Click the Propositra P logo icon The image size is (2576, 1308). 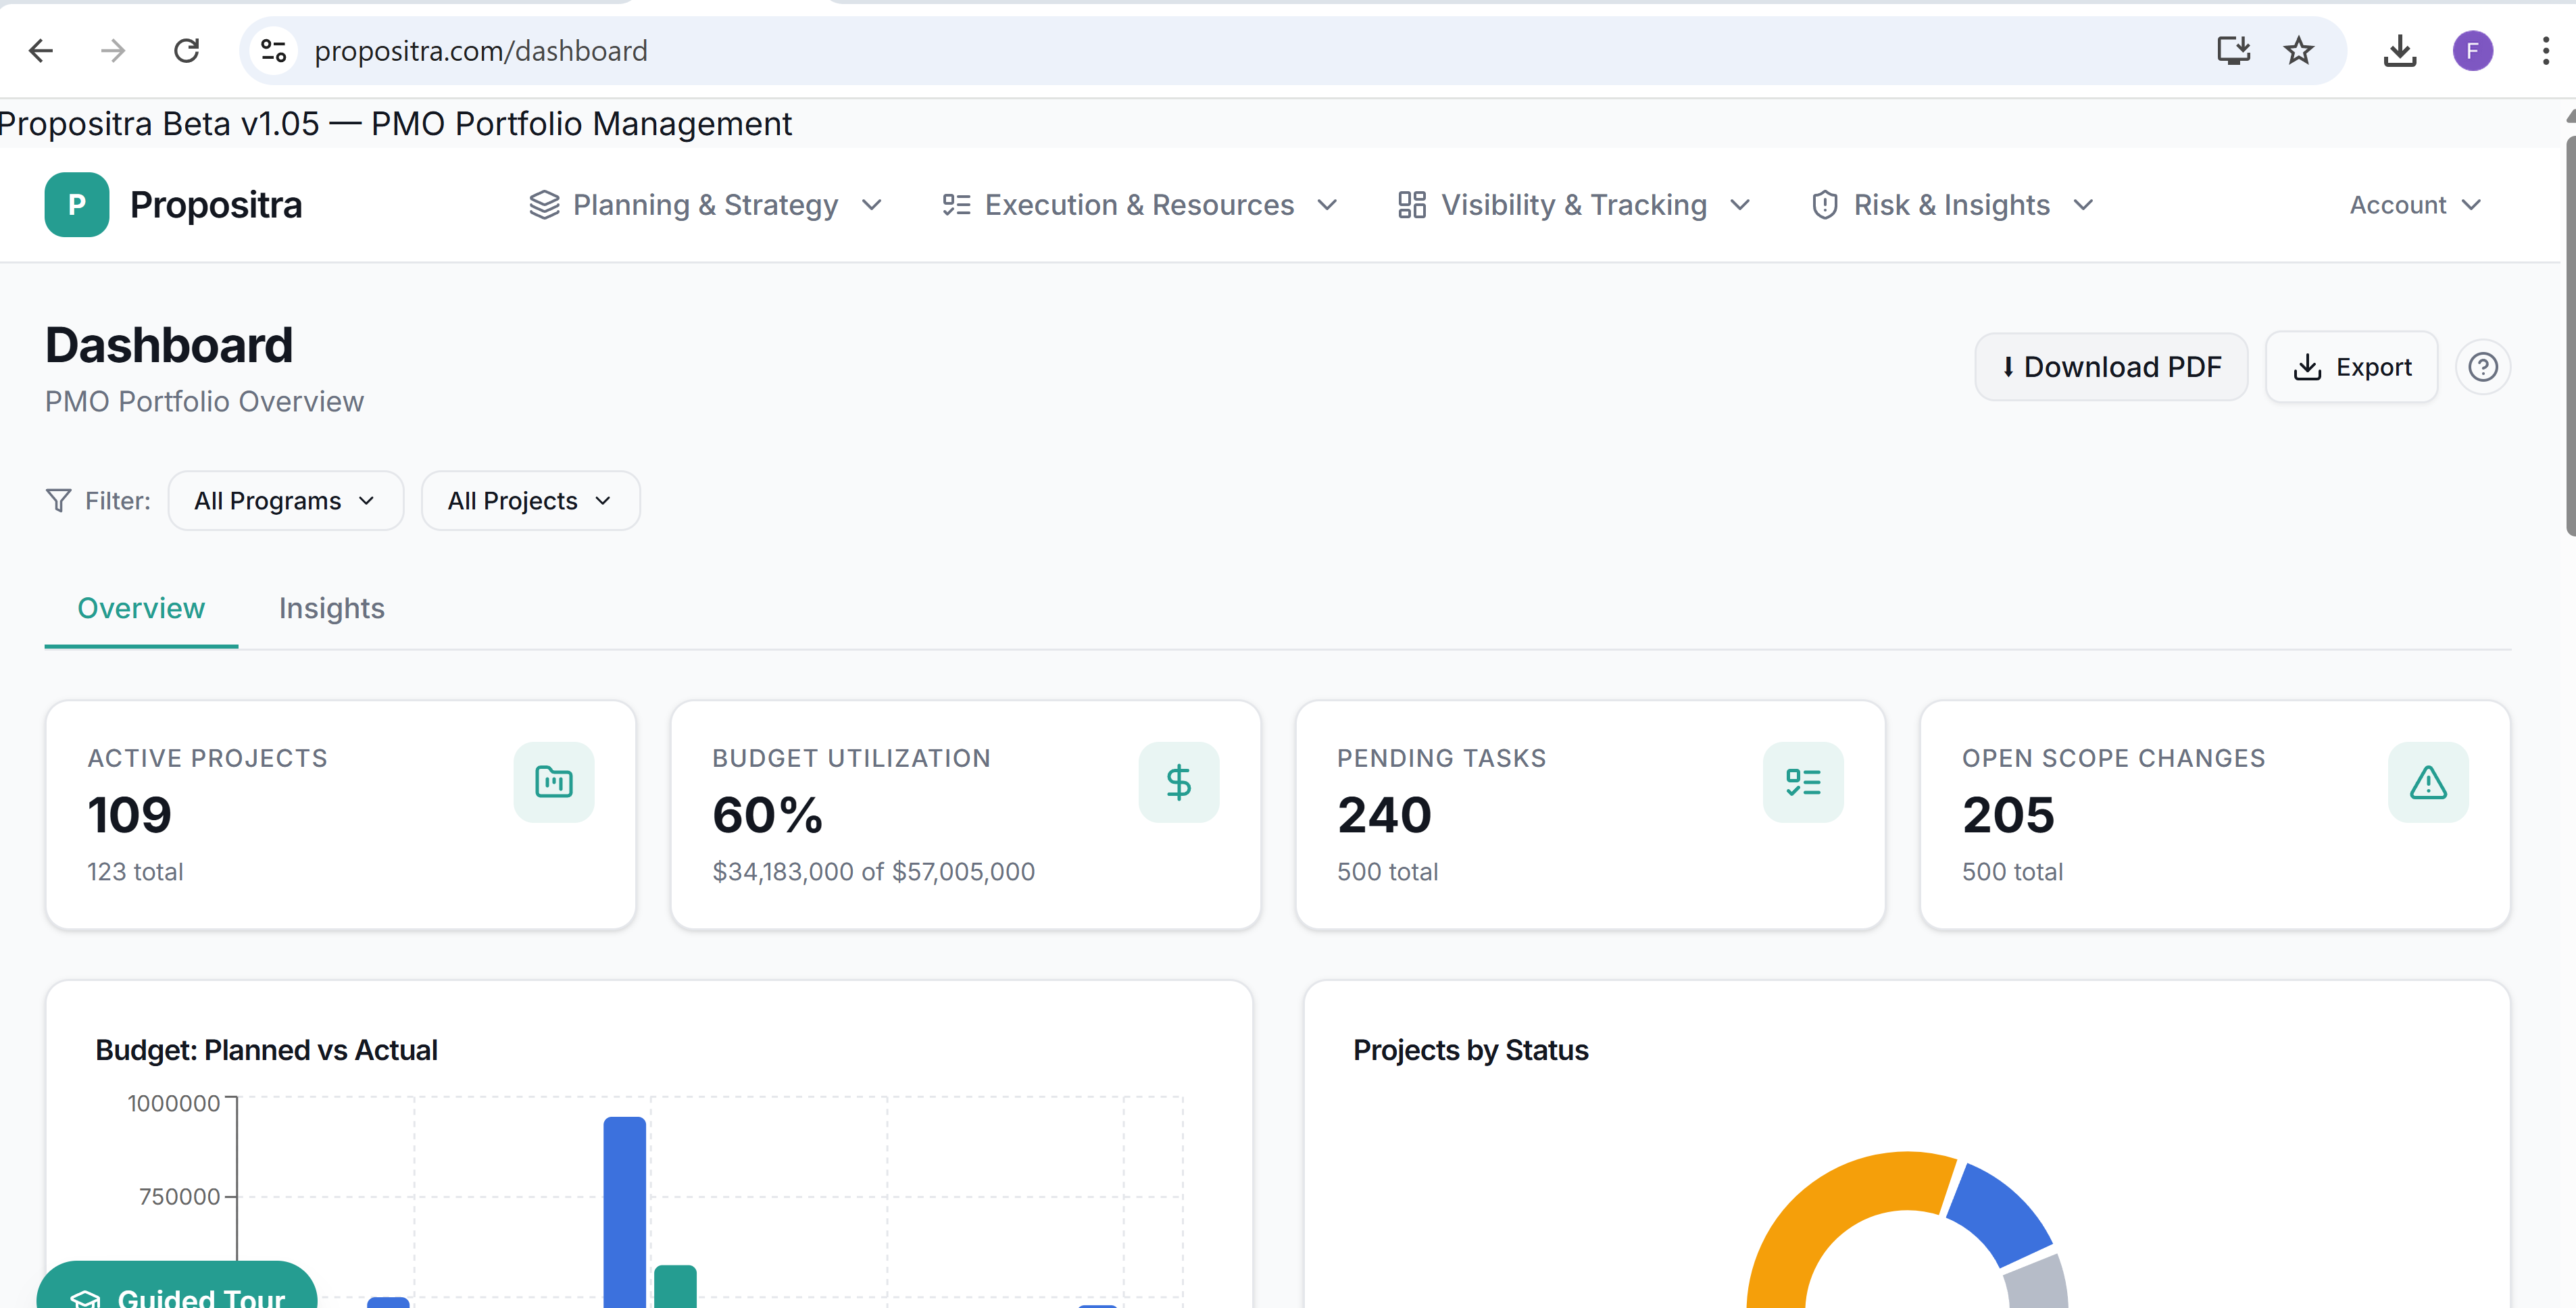pyautogui.click(x=76, y=205)
